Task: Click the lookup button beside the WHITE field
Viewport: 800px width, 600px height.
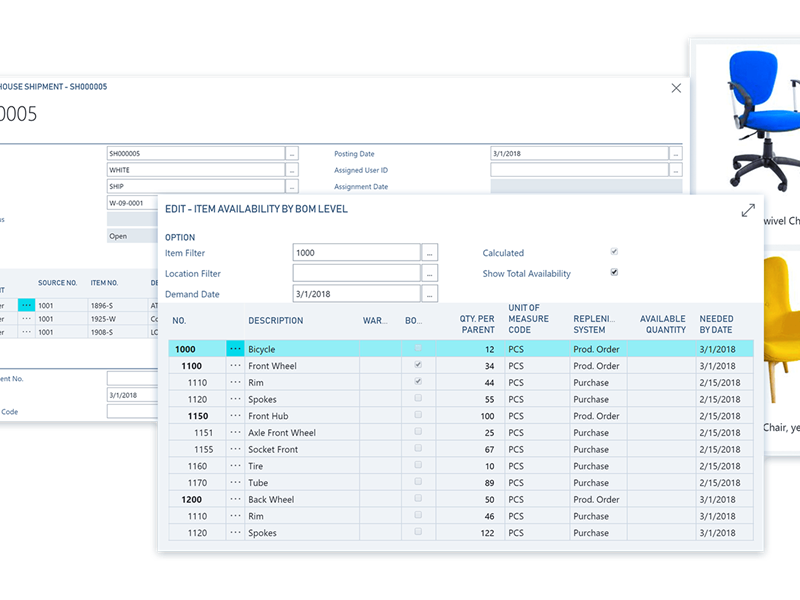Action: [292, 170]
